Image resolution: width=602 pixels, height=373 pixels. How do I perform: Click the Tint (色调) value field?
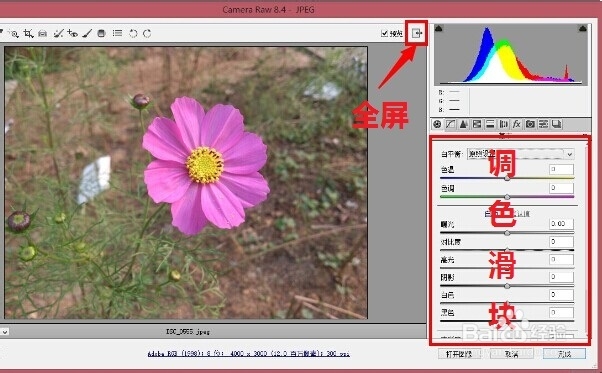click(x=561, y=188)
